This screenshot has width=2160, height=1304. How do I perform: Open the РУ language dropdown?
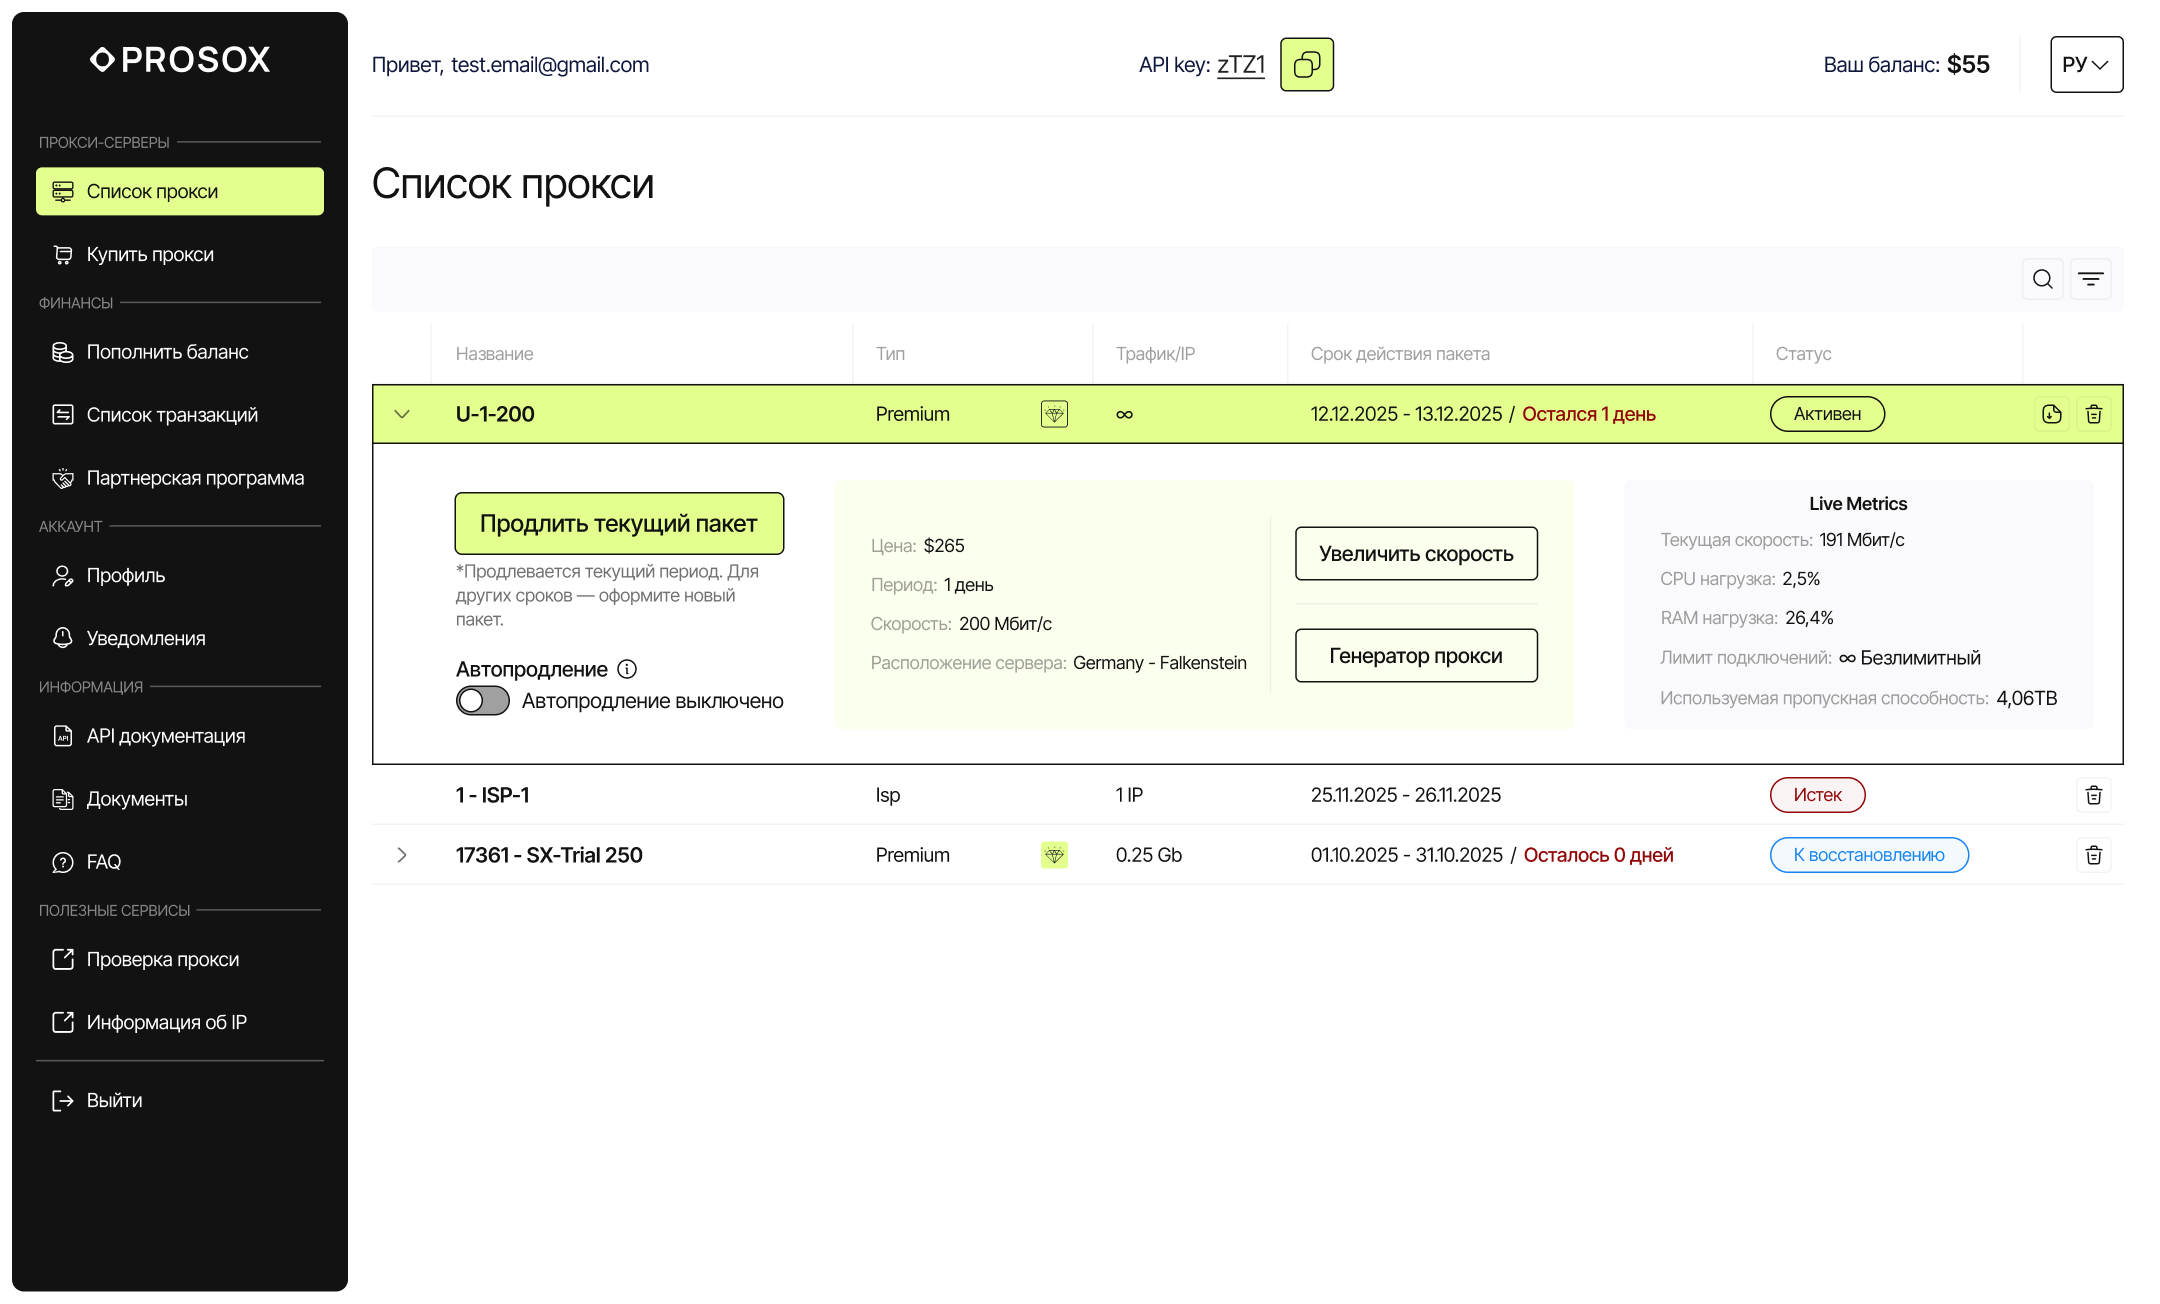tap(2086, 65)
